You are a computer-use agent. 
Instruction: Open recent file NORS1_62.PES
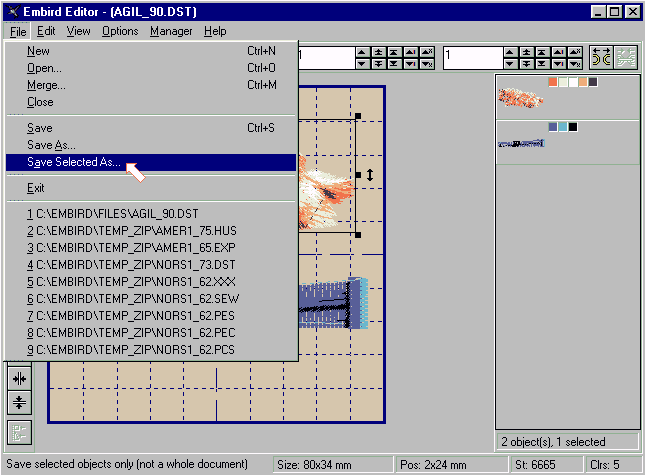(151, 316)
